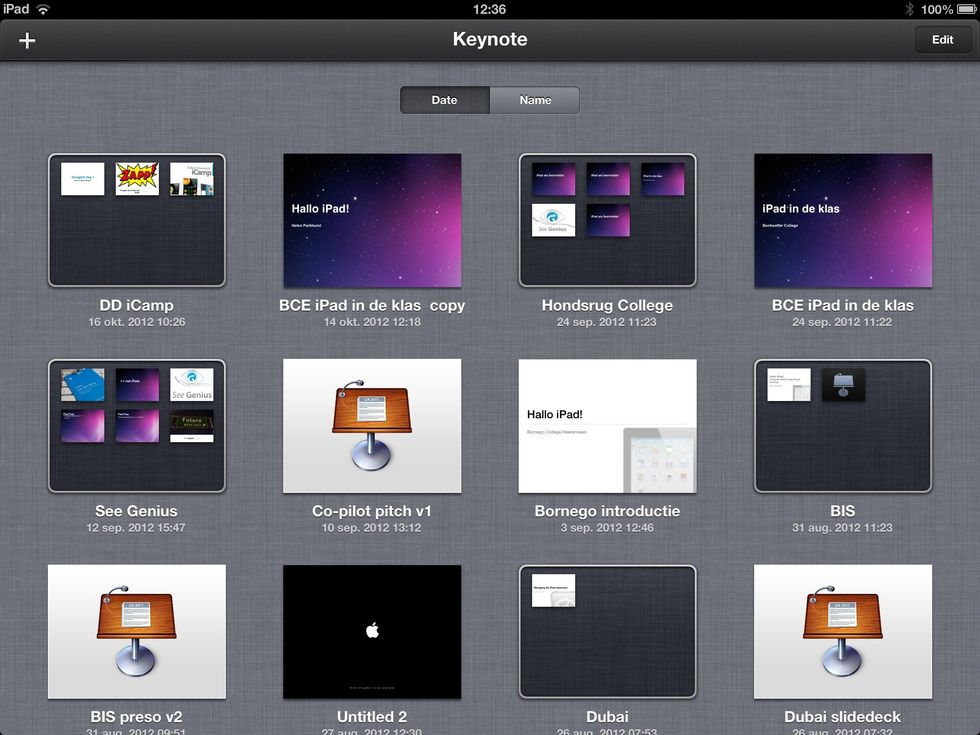Open the DD iCamp presentation

[x=137, y=220]
